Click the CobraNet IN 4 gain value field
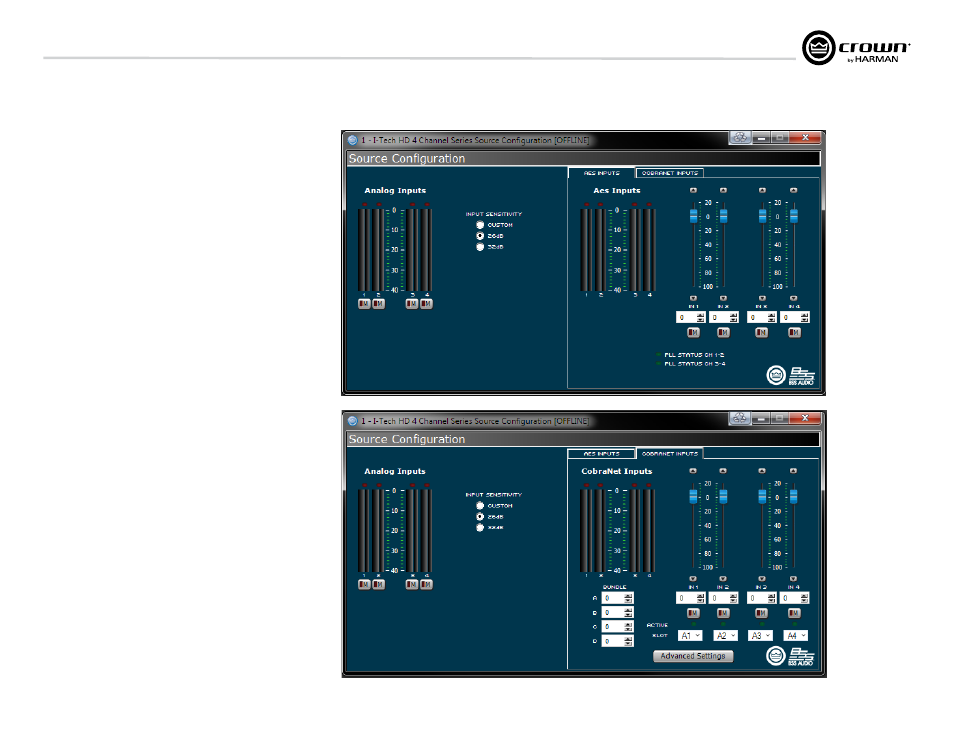The image size is (954, 737). point(790,598)
